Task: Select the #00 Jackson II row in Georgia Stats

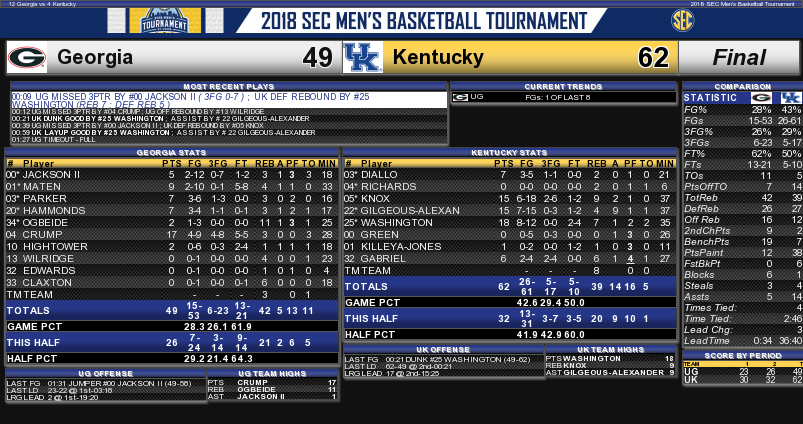Action: coord(172,175)
